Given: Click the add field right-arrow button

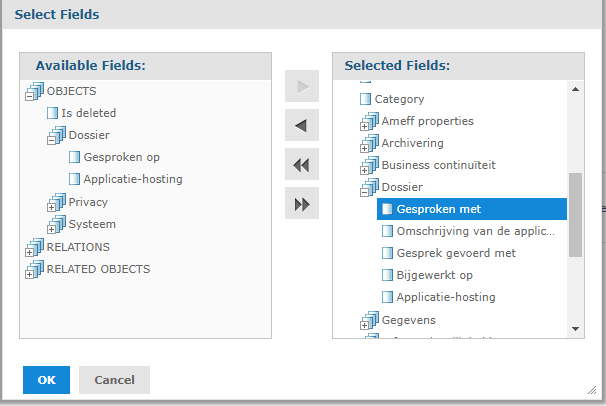Looking at the screenshot, I should 302,86.
